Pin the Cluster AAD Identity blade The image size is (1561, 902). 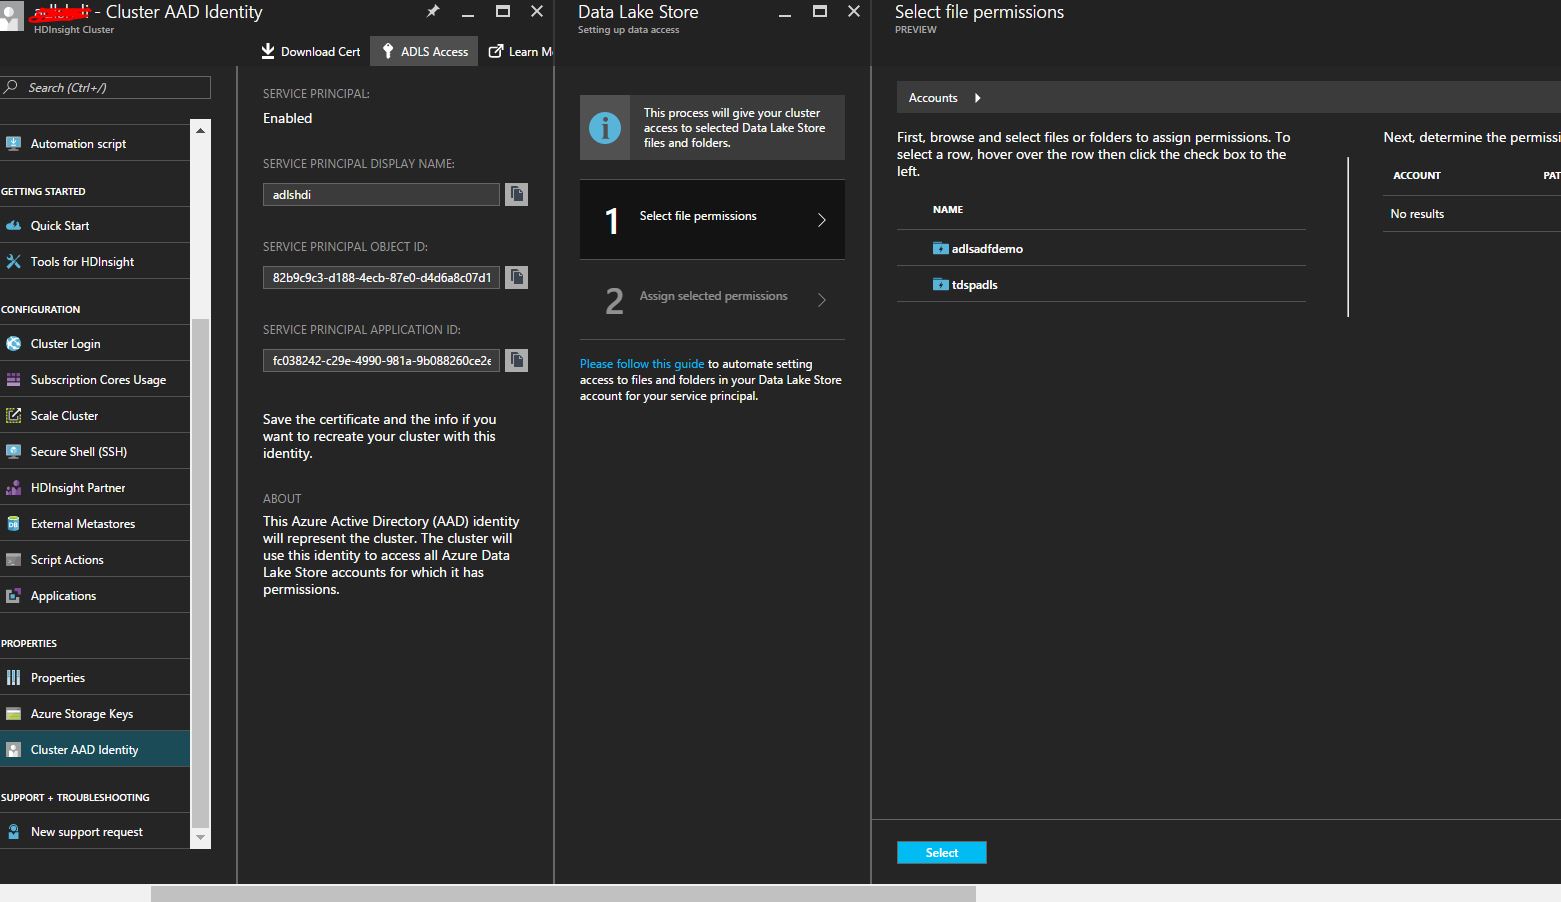point(433,12)
